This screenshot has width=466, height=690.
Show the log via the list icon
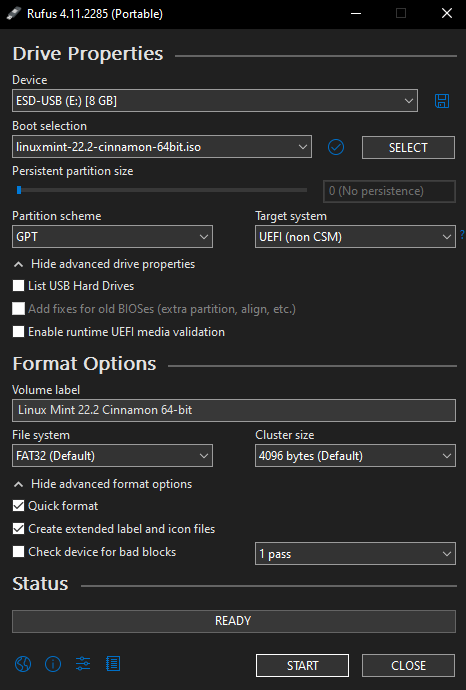113,664
